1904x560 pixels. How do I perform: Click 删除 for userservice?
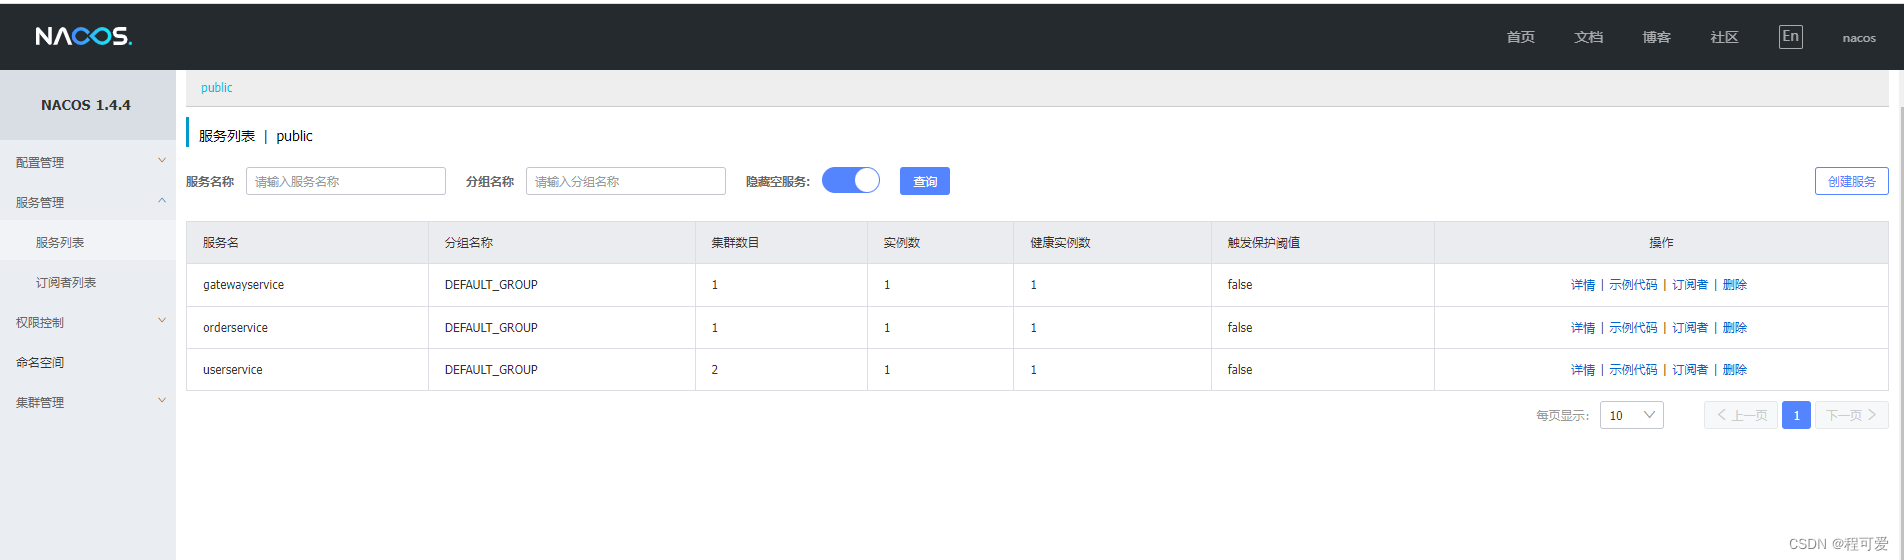[x=1735, y=370]
